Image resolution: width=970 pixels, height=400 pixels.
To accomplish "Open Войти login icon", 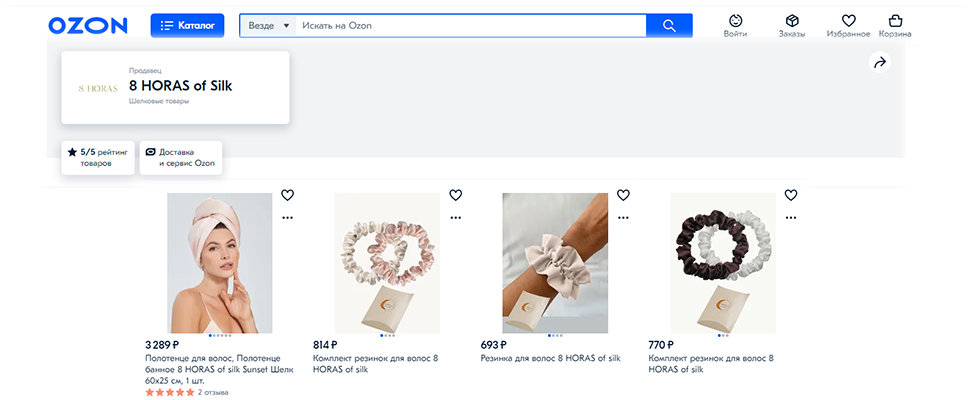I will point(736,27).
